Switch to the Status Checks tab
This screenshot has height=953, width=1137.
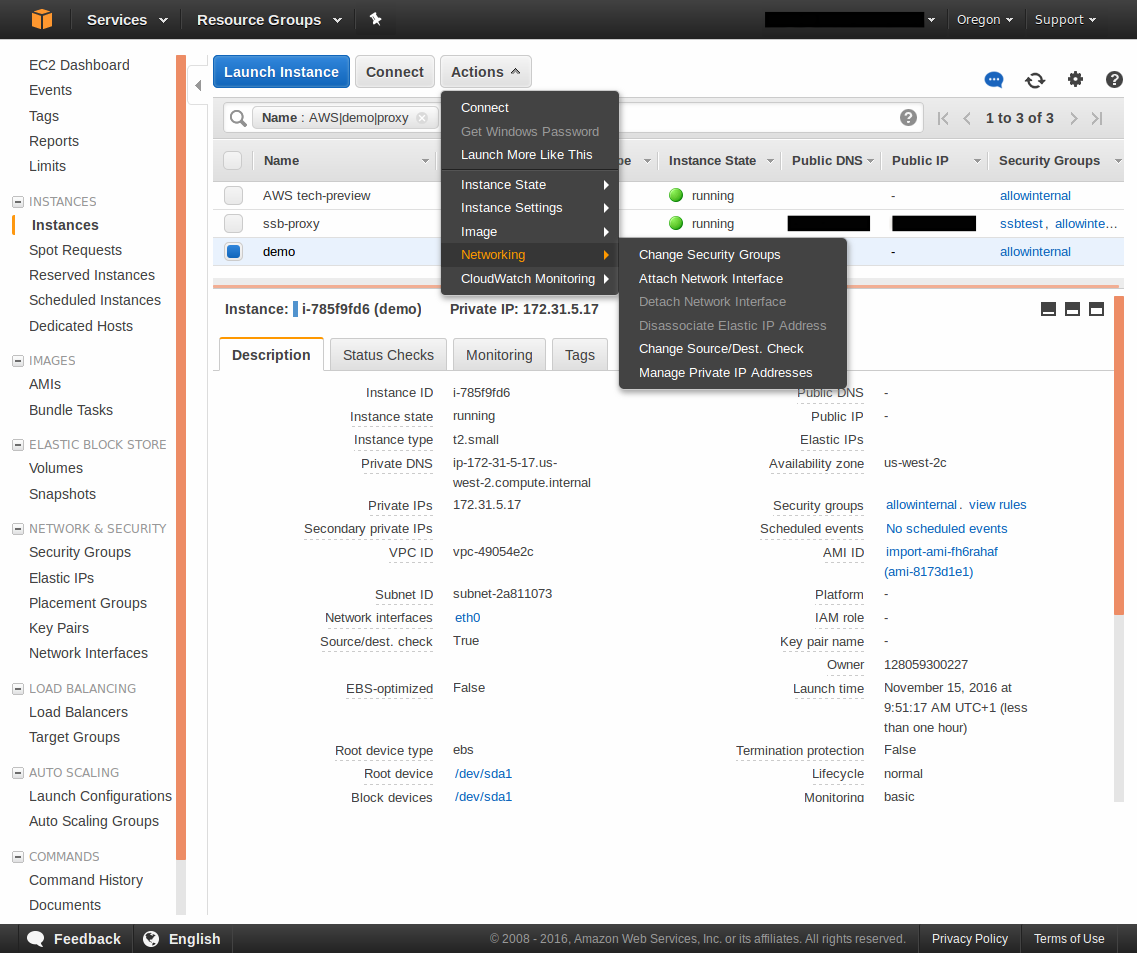(388, 355)
